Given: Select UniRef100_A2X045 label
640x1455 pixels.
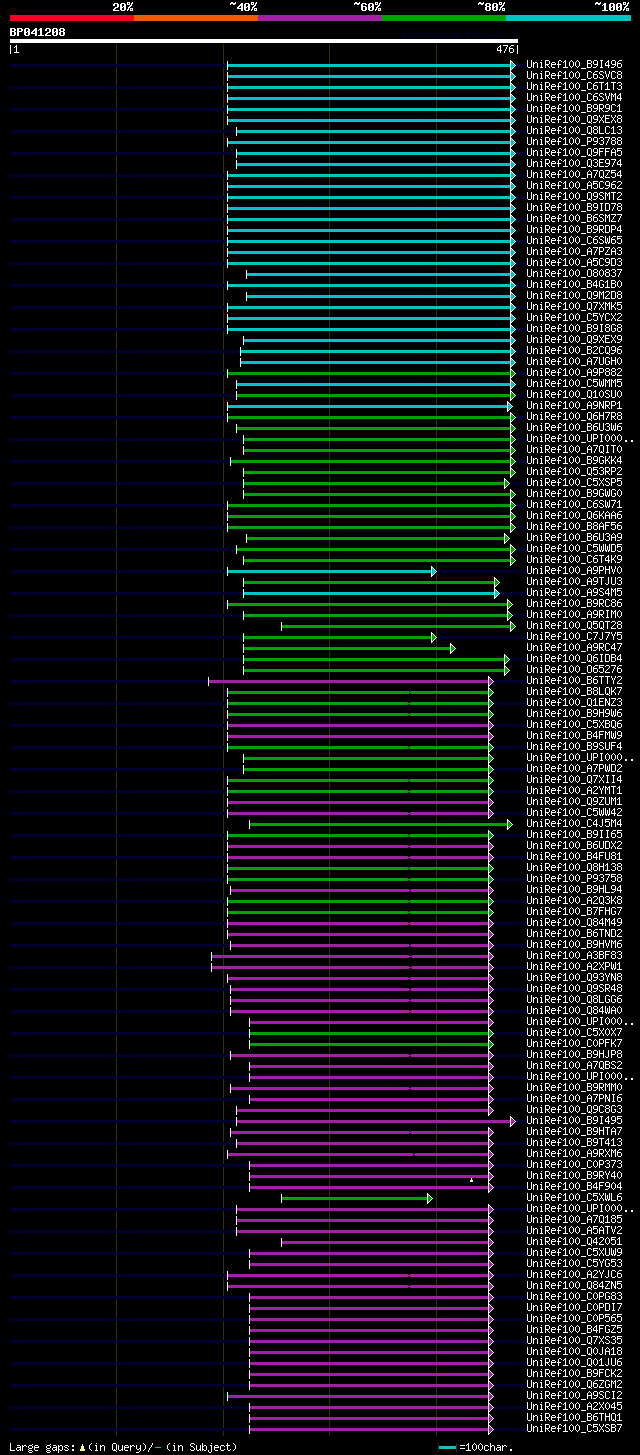Looking at the screenshot, I should point(575,1406).
